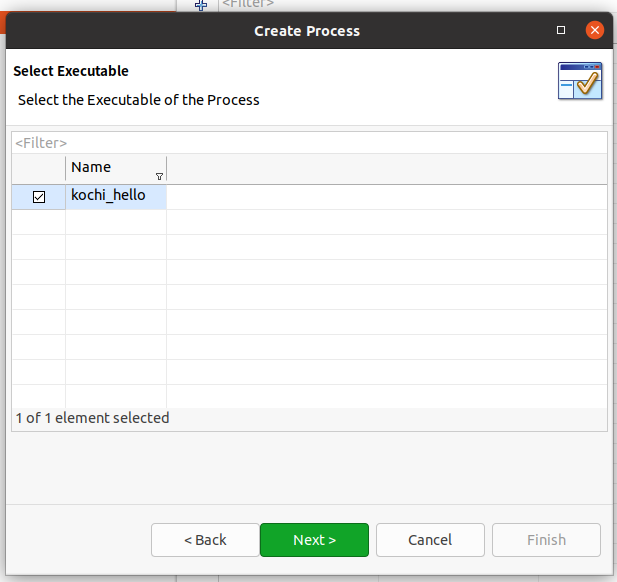The image size is (617, 582).
Task: Click the blue plus icon behind the dialog
Action: point(201,5)
